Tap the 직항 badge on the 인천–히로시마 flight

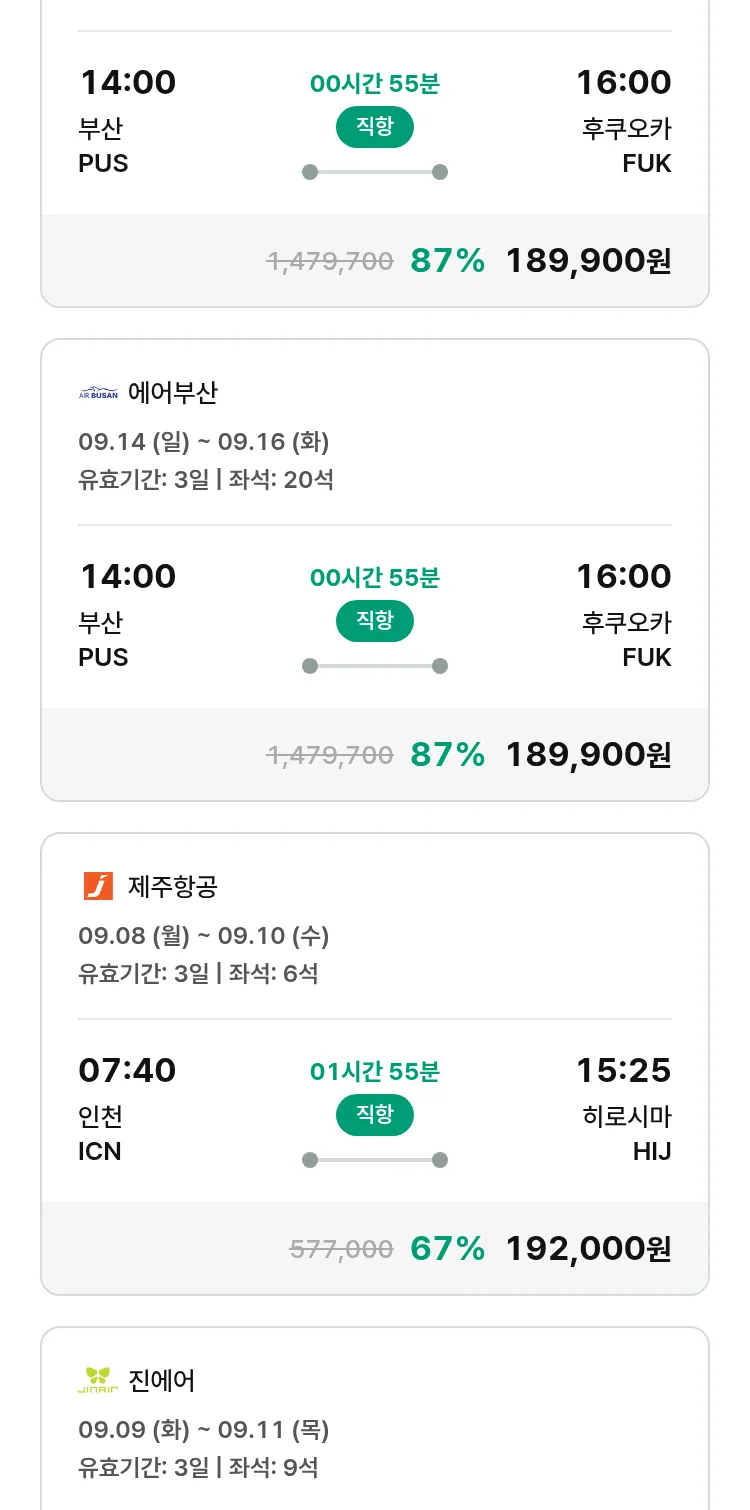(375, 1115)
